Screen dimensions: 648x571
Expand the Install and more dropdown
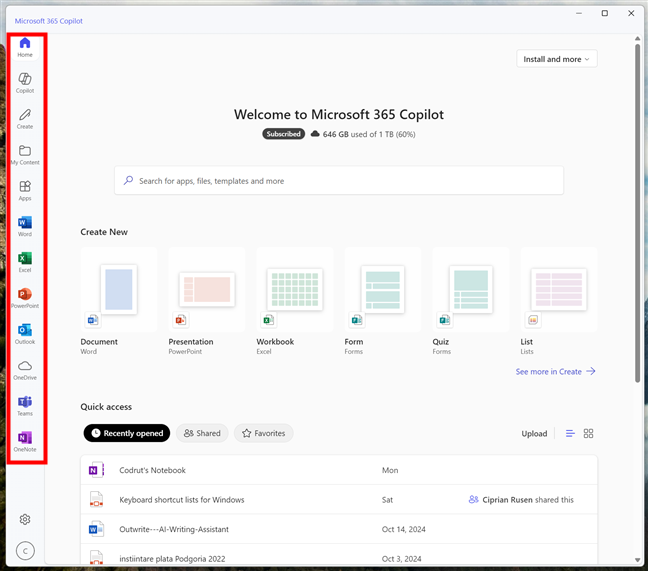click(557, 59)
